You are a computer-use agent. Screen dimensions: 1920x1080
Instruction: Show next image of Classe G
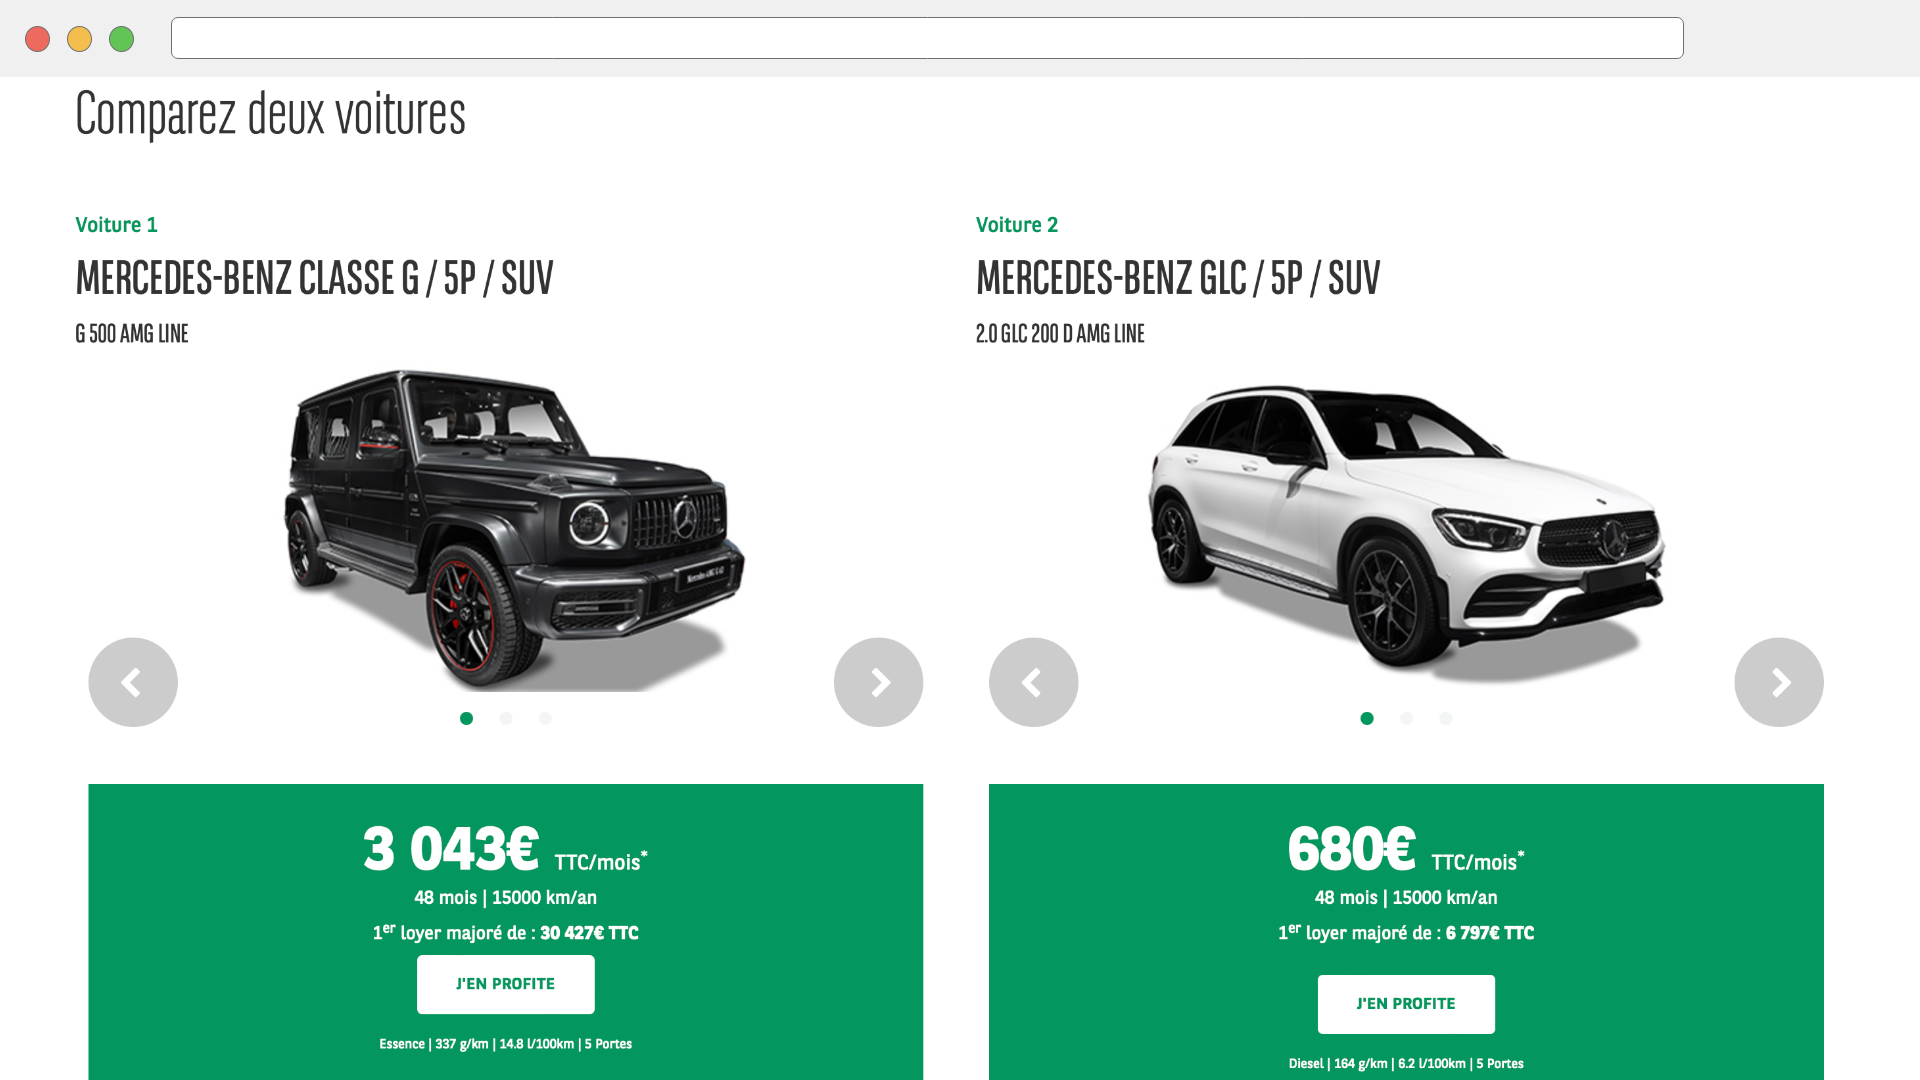878,682
